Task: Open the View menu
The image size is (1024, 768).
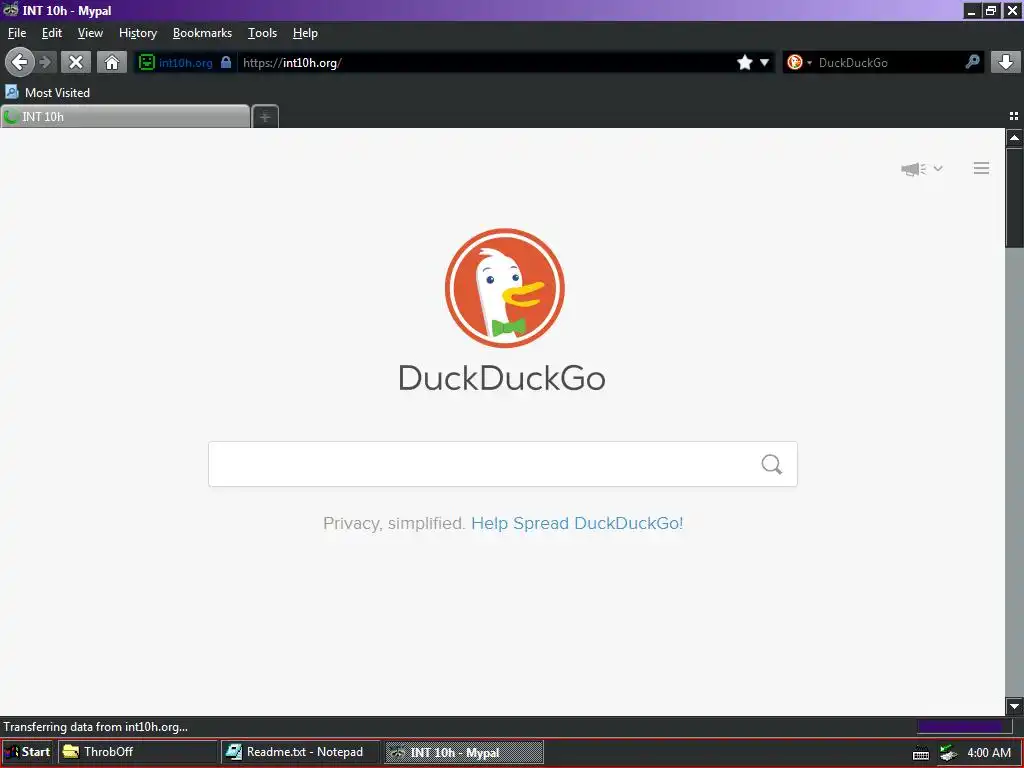Action: coord(90,33)
